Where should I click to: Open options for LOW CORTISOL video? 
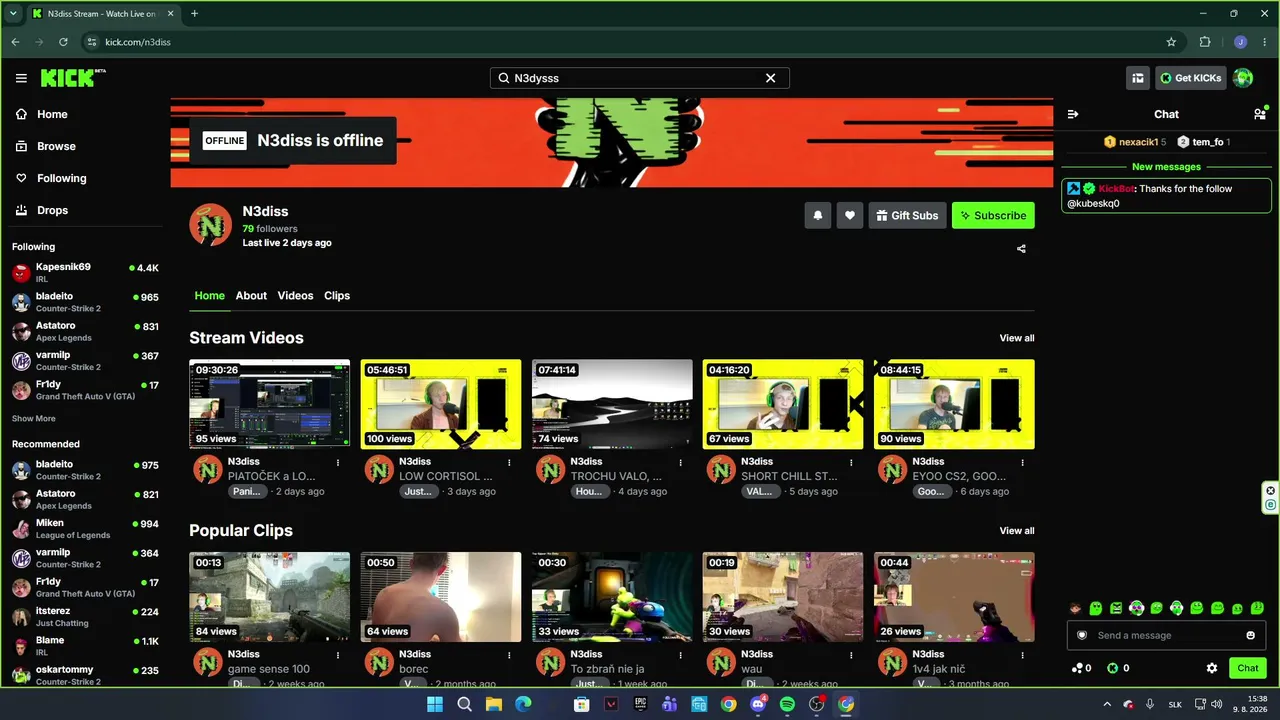(x=509, y=462)
